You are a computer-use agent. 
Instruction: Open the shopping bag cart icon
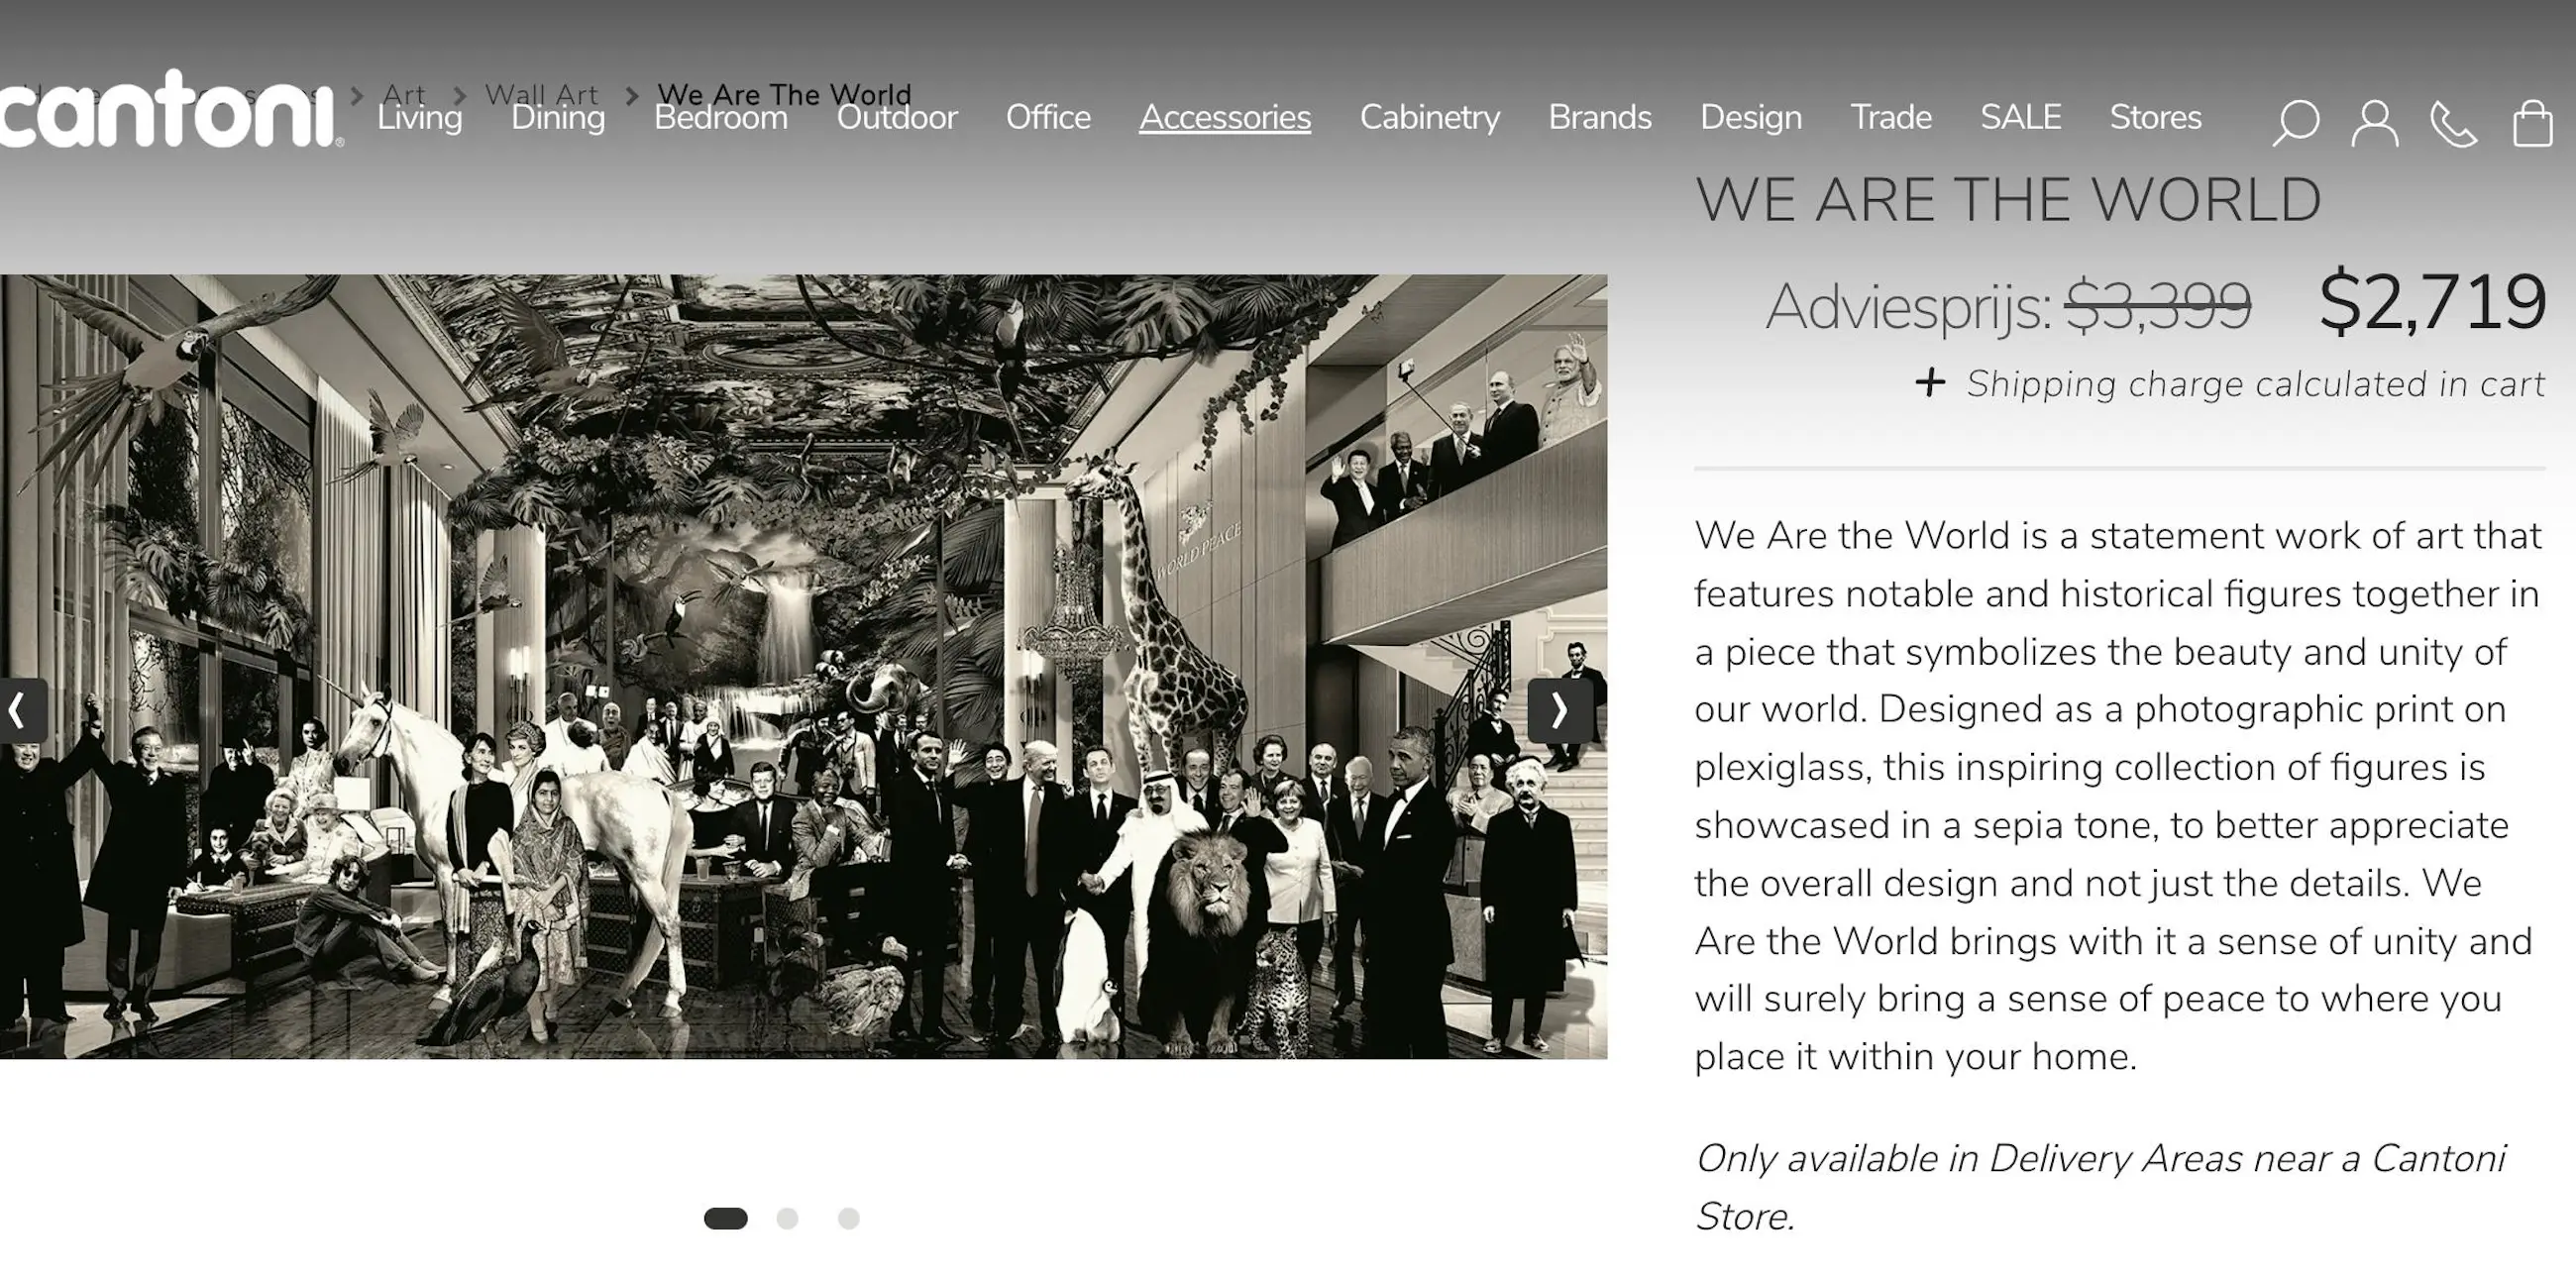(x=2533, y=122)
